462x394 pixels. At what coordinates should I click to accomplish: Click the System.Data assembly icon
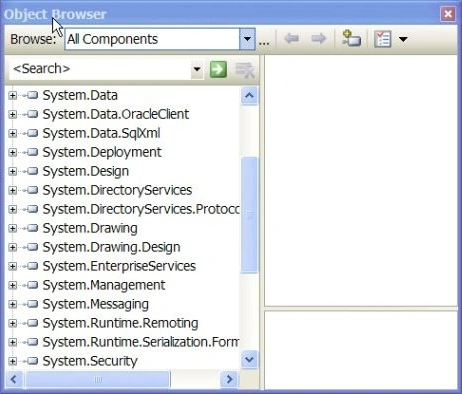click(x=32, y=95)
